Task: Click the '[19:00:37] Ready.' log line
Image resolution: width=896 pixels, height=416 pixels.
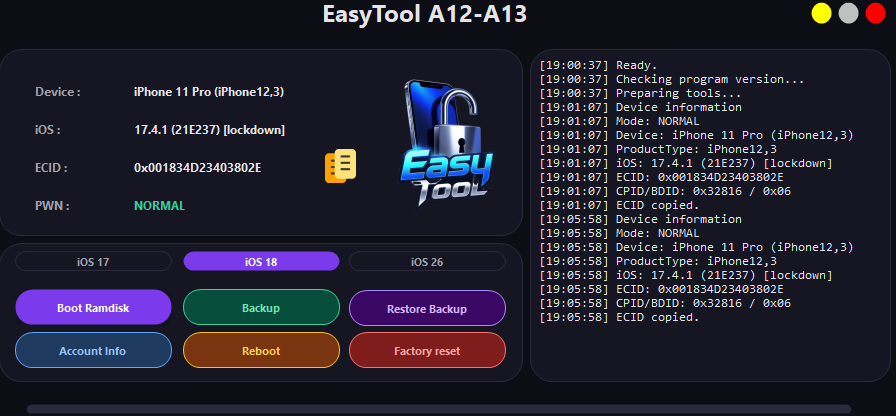Action: click(599, 65)
